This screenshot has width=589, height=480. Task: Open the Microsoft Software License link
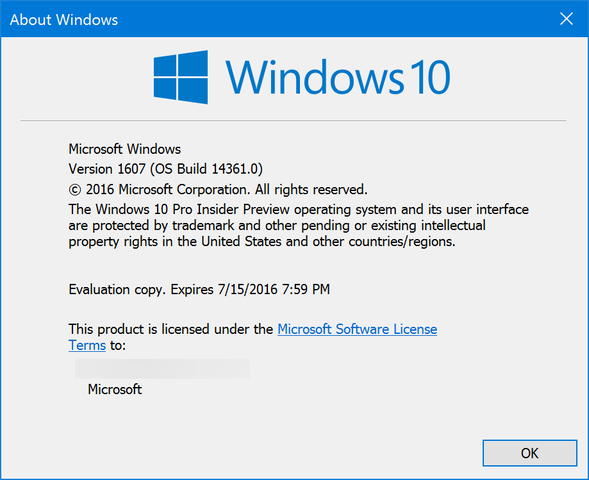(357, 329)
